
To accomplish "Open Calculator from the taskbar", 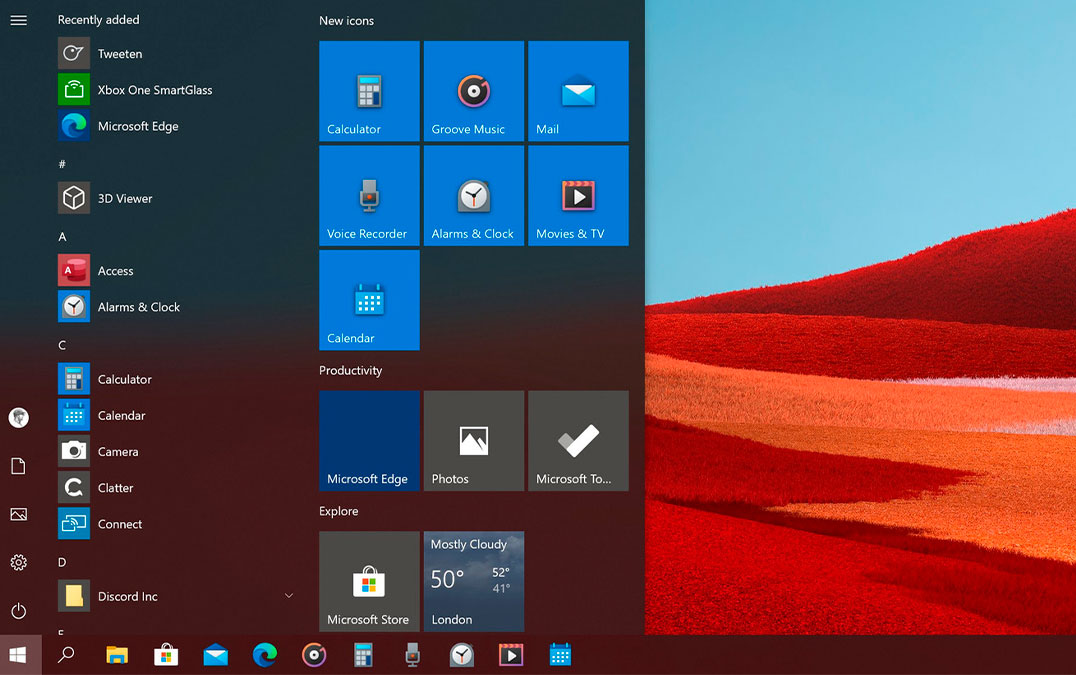I will coord(363,655).
